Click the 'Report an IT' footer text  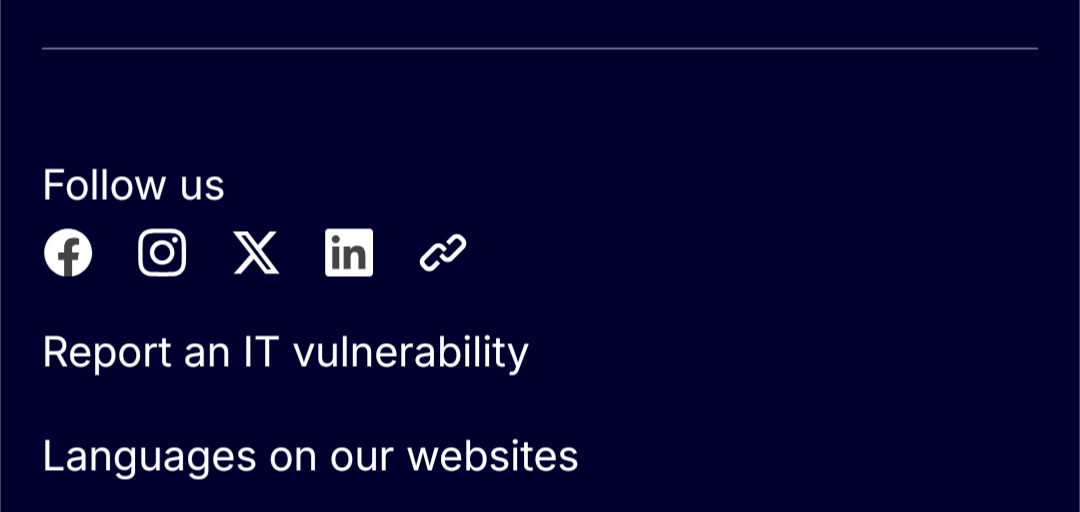pyautogui.click(x=160, y=352)
